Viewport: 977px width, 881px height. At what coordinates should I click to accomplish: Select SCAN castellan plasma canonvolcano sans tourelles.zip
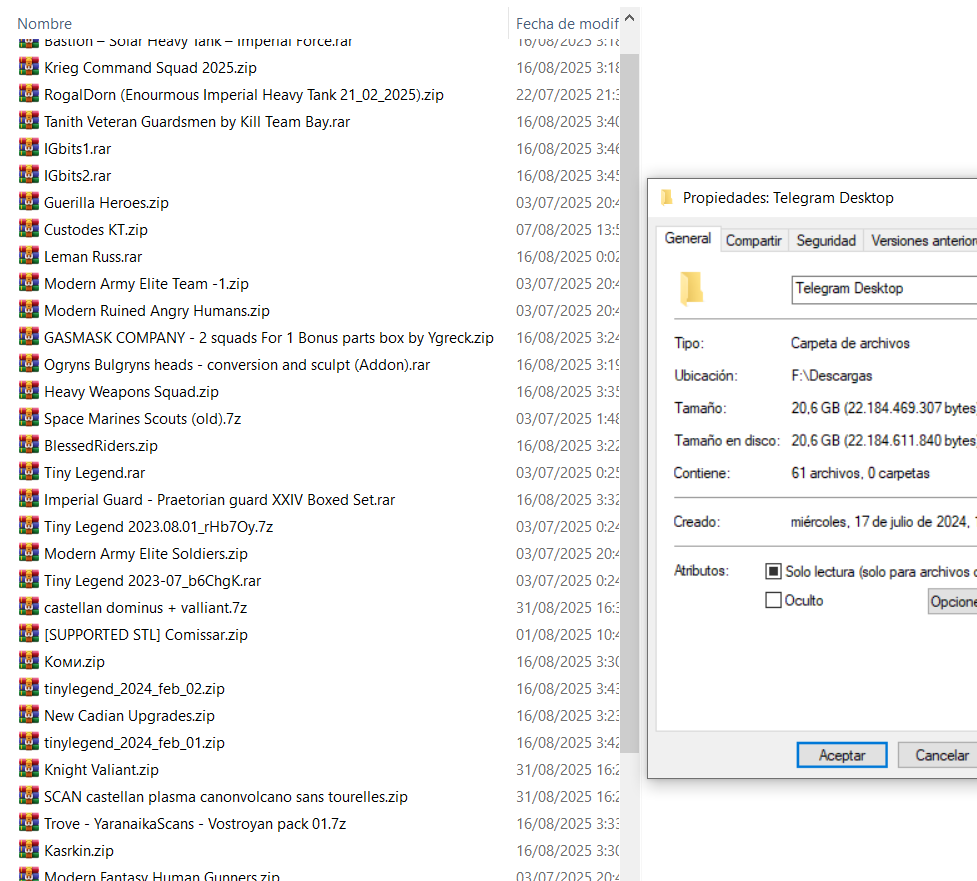pos(226,796)
